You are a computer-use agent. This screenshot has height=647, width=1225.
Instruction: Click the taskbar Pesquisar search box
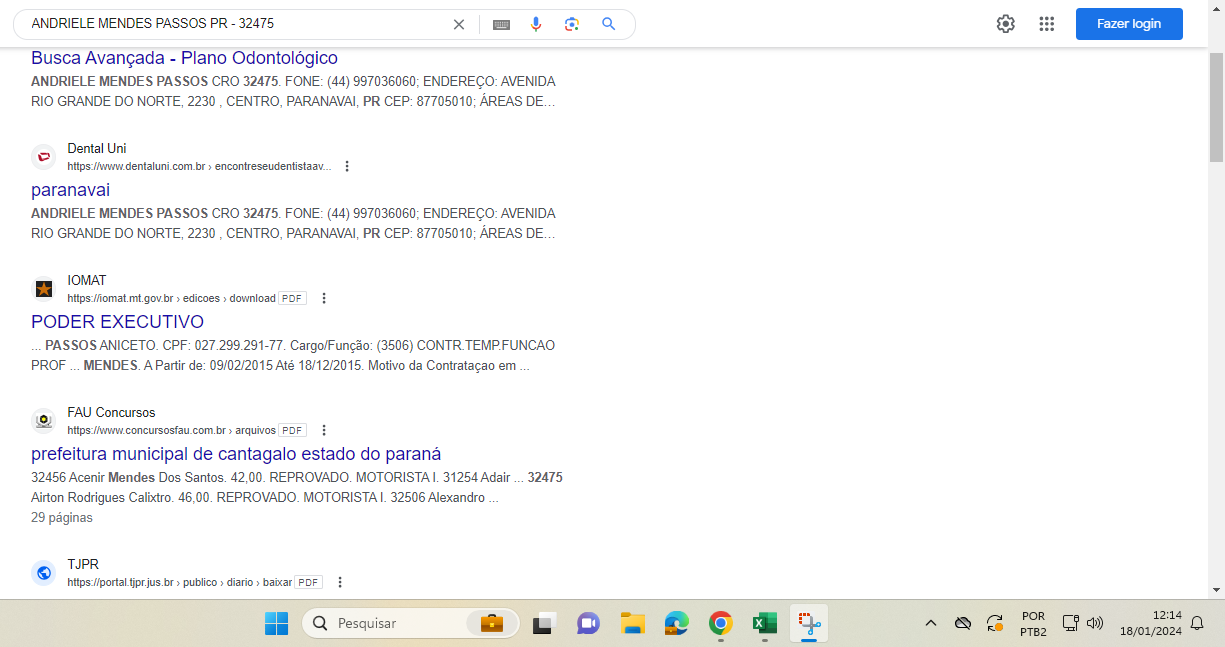pyautogui.click(x=410, y=623)
